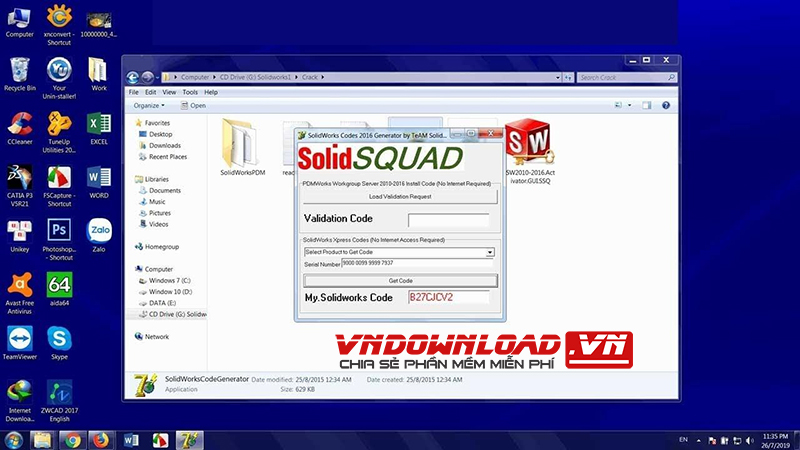Select the SW2010-2016 Activator file icon
This screenshot has height=450, width=800.
point(530,152)
